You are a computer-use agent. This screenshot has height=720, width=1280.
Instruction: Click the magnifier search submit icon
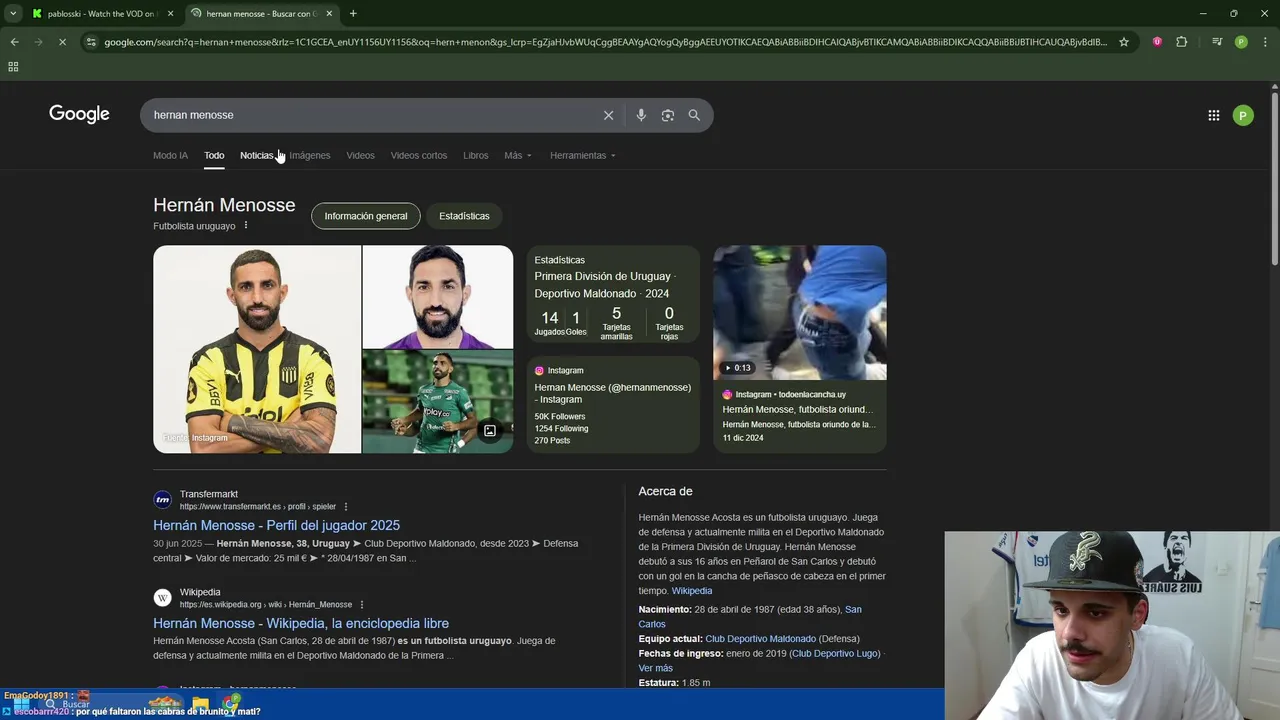pos(694,115)
